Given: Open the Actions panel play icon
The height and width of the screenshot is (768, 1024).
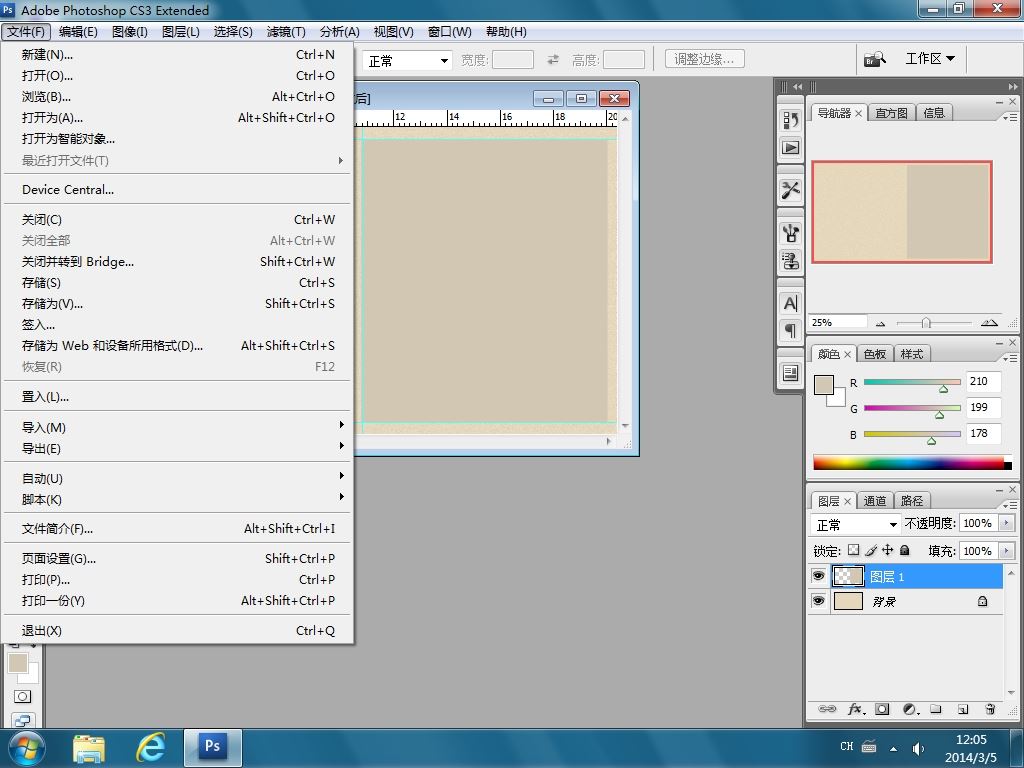Looking at the screenshot, I should pos(790,148).
